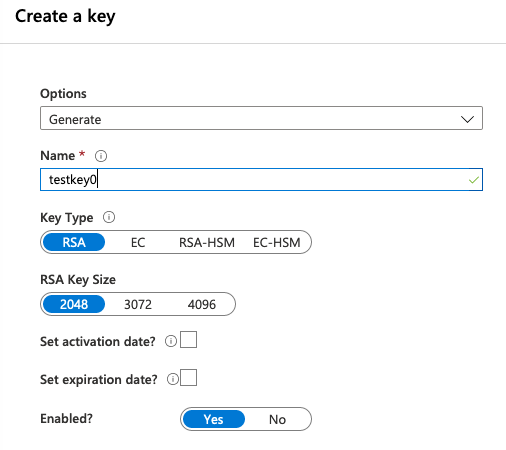The image size is (506, 450).
Task: Click the info icon next to Name
Action: pyautogui.click(x=101, y=156)
